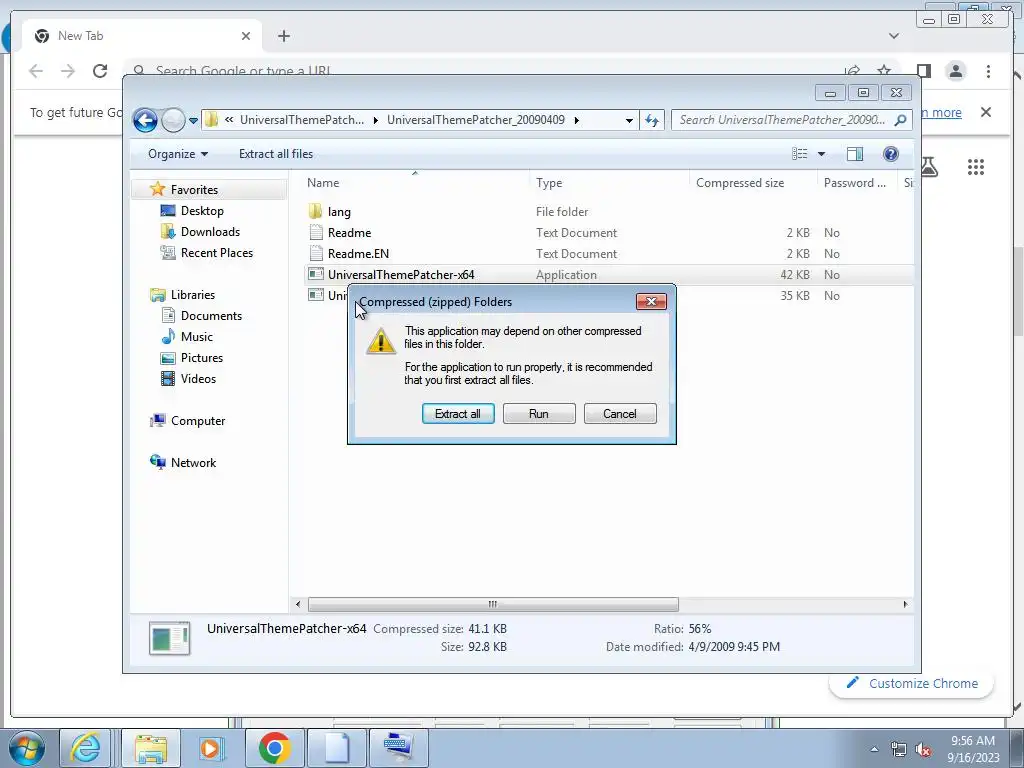Go back with the Explorer back arrow

coord(145,120)
